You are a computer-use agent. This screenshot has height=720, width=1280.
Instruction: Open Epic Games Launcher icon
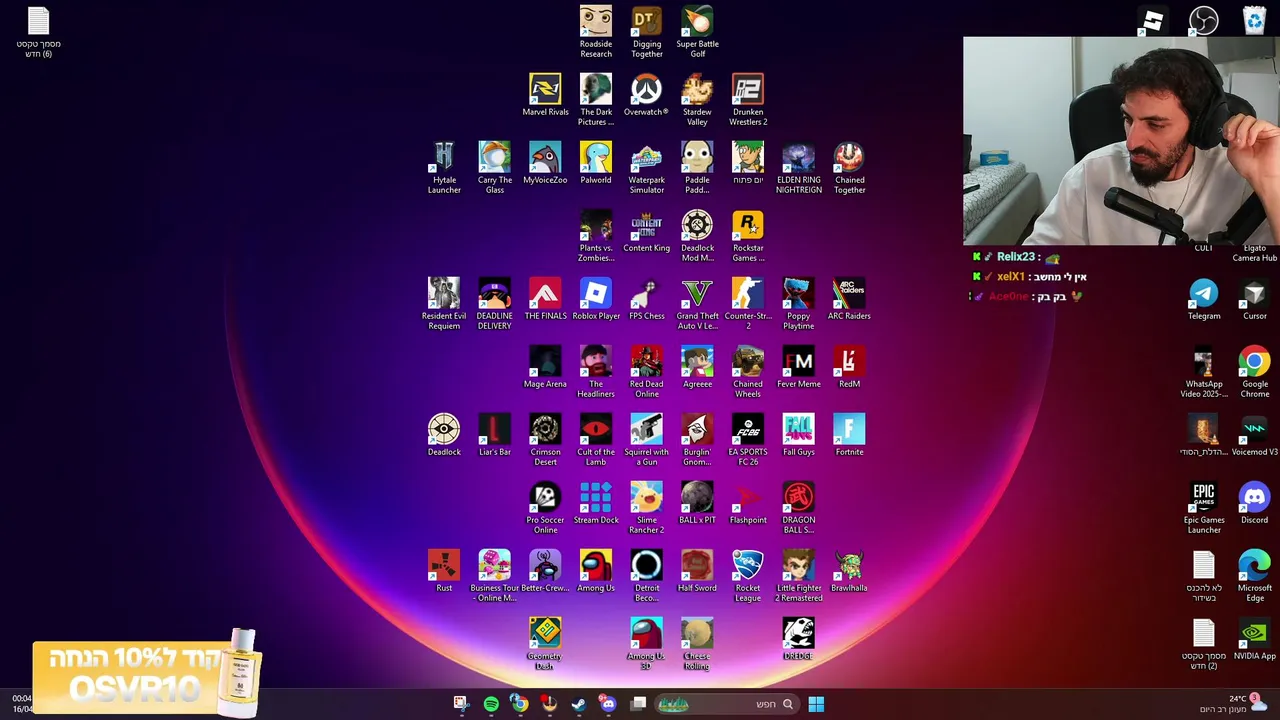click(1204, 507)
